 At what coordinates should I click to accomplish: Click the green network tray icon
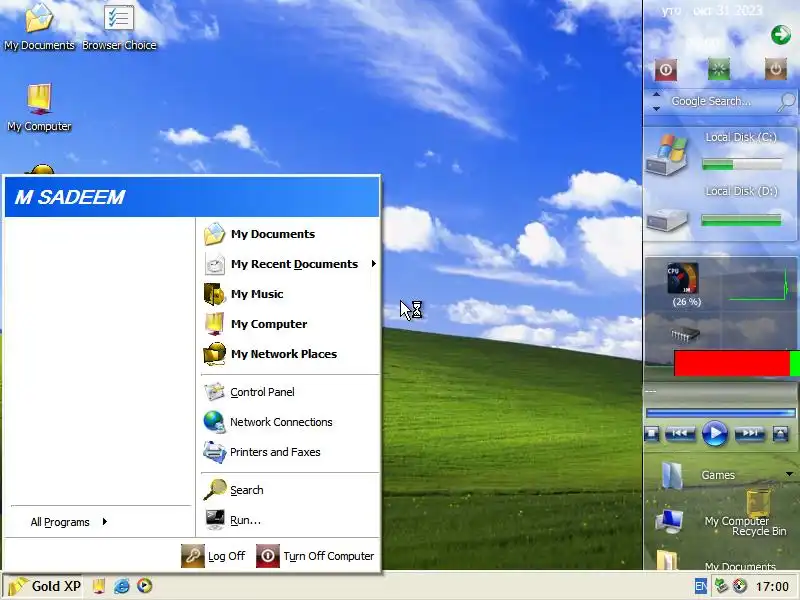point(720,586)
